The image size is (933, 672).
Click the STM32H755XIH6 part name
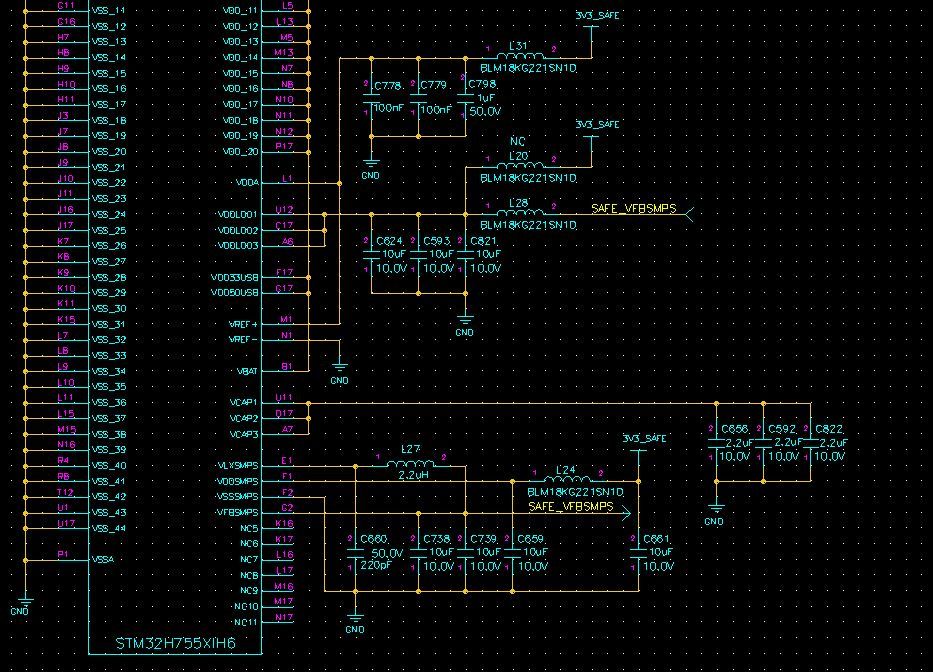[176, 643]
